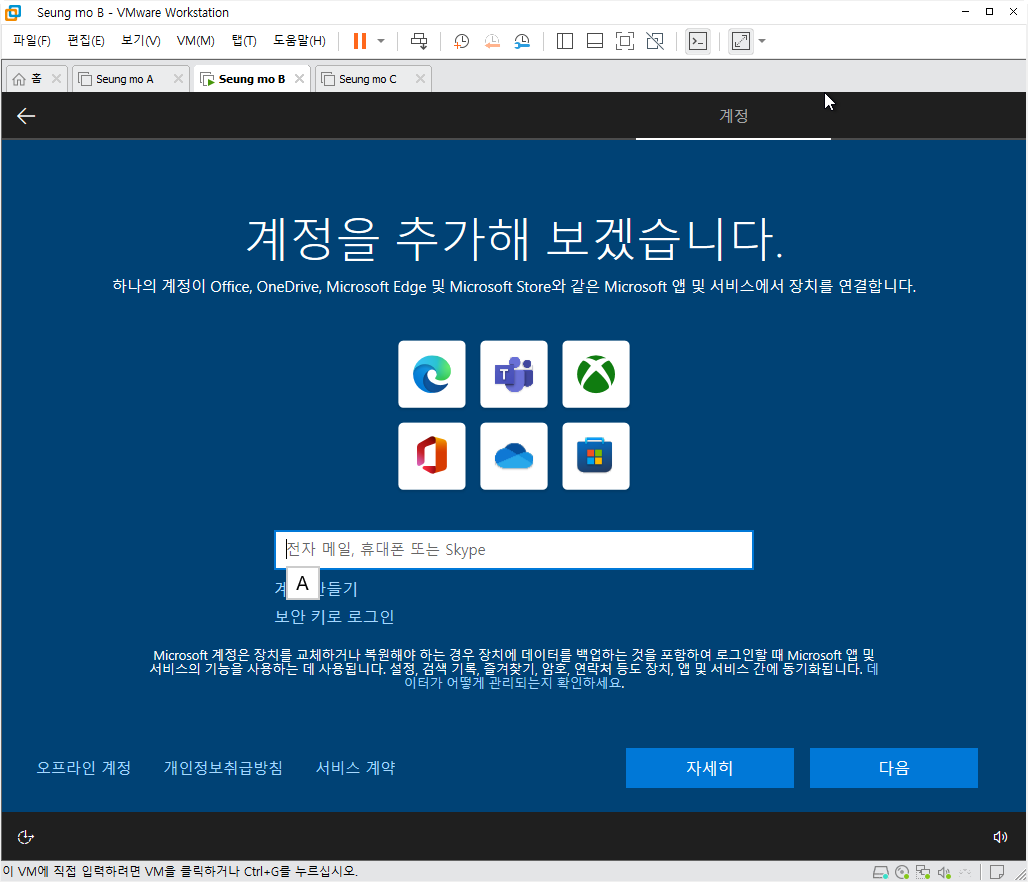Image resolution: width=1028 pixels, height=882 pixels.
Task: Take a snapshot of the VM
Action: (462, 41)
